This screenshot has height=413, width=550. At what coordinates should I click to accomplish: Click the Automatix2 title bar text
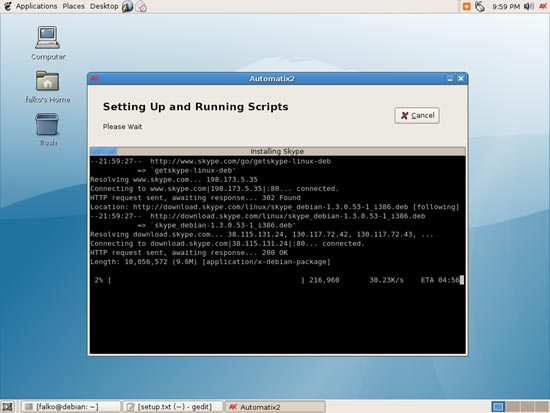(272, 79)
